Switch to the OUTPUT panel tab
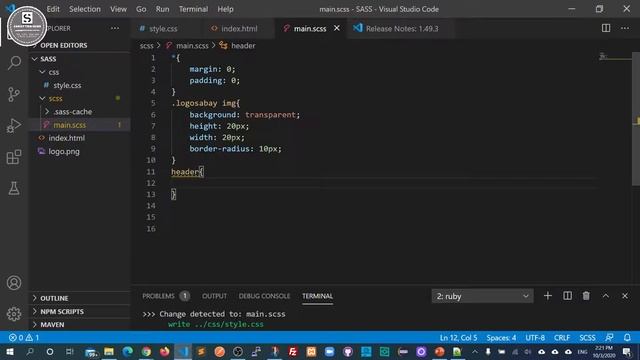The height and width of the screenshot is (360, 640). [214, 296]
